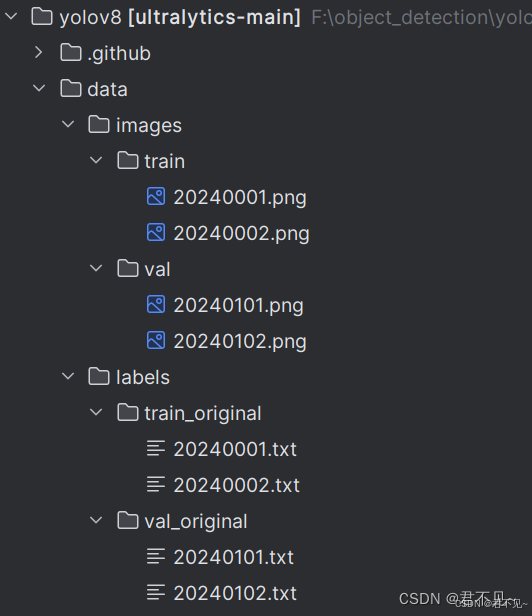Screen dimensions: 532x616
Task: Click the image icon of 20240001.png
Action: (x=156, y=196)
